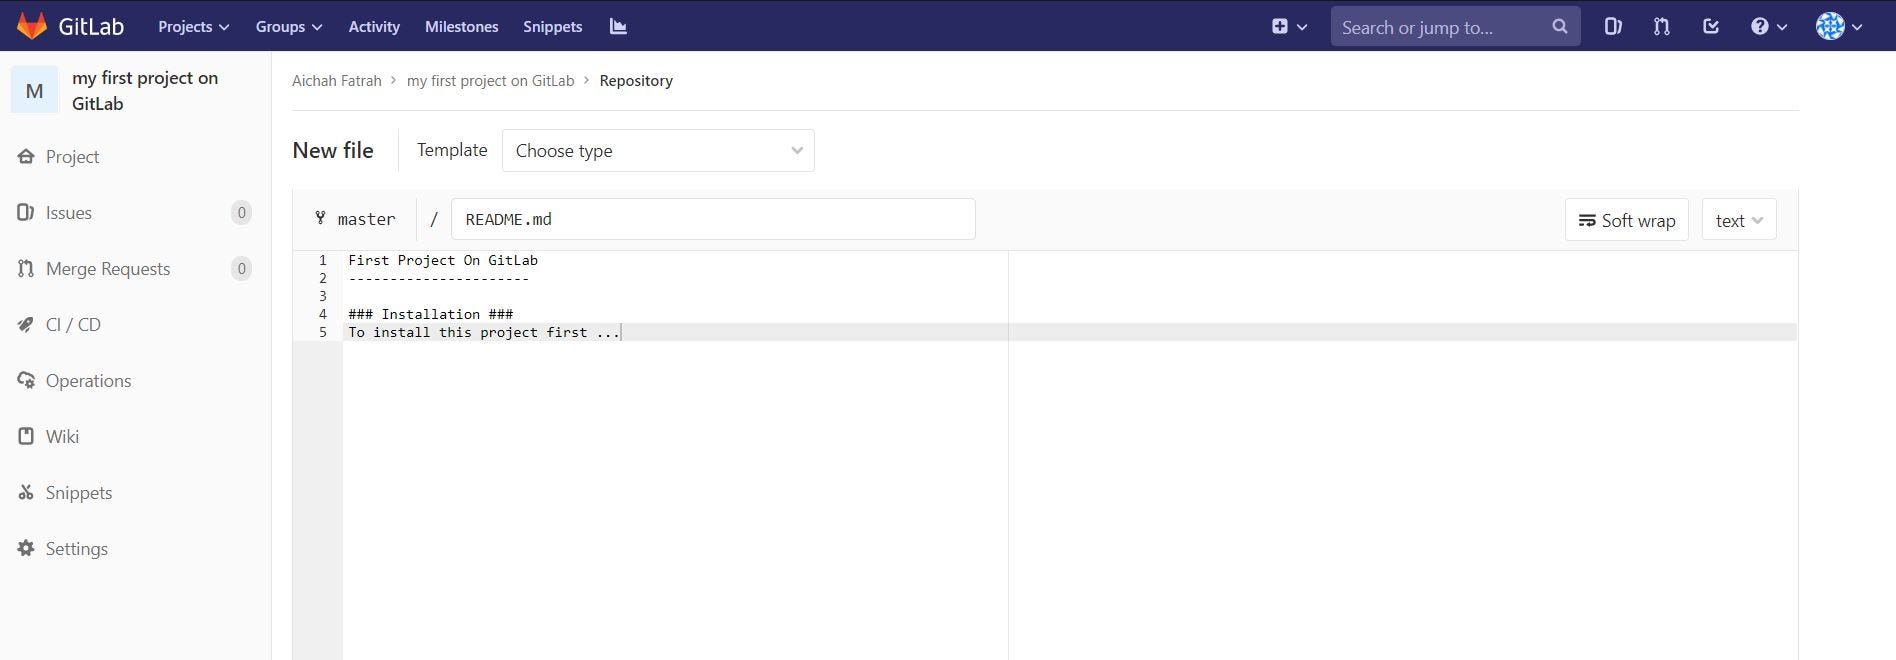Open merge requests icon in top bar
The width and height of the screenshot is (1896, 660).
pyautogui.click(x=1662, y=27)
